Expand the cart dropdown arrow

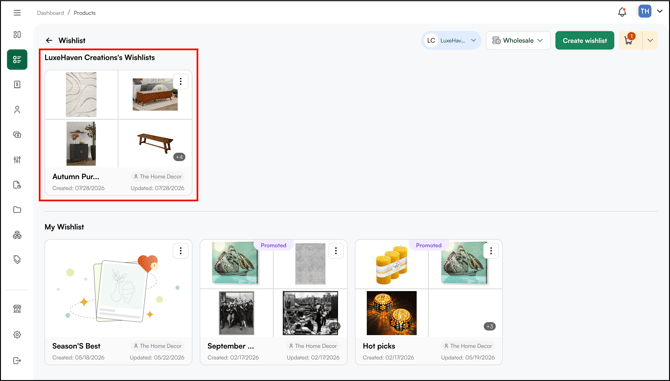(x=650, y=40)
